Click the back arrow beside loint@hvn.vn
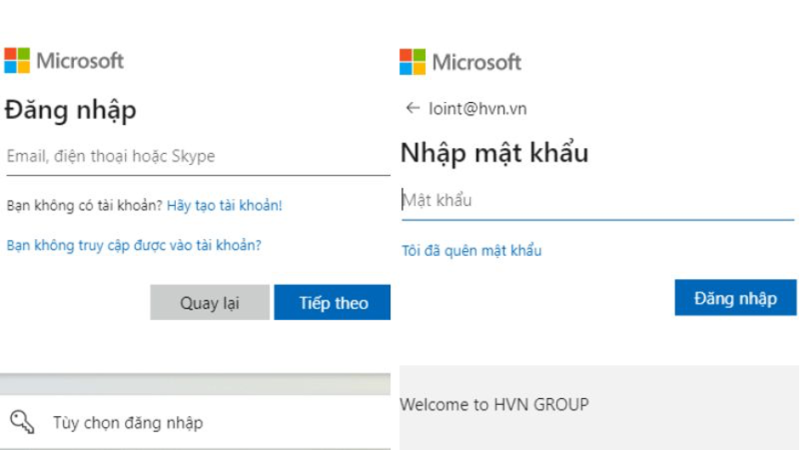 tap(412, 108)
